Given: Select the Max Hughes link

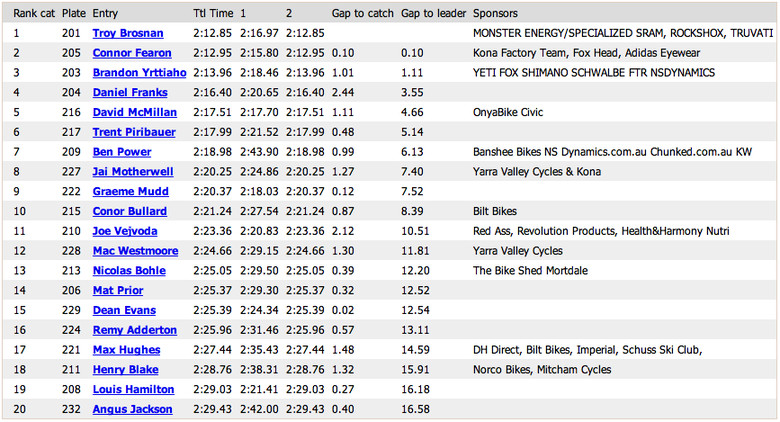Looking at the screenshot, I should 126,350.
